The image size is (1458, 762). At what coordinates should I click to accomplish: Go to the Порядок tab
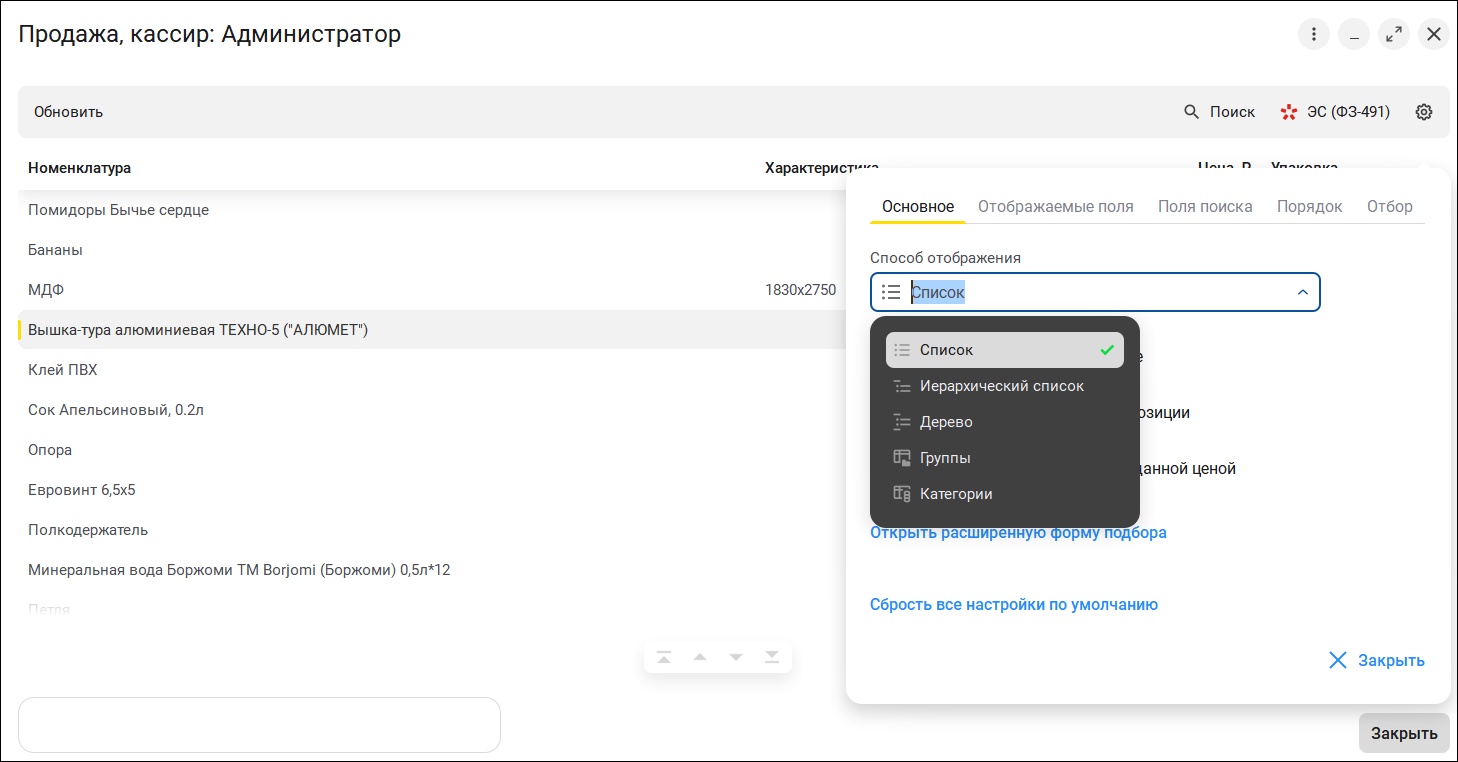[x=1309, y=207]
